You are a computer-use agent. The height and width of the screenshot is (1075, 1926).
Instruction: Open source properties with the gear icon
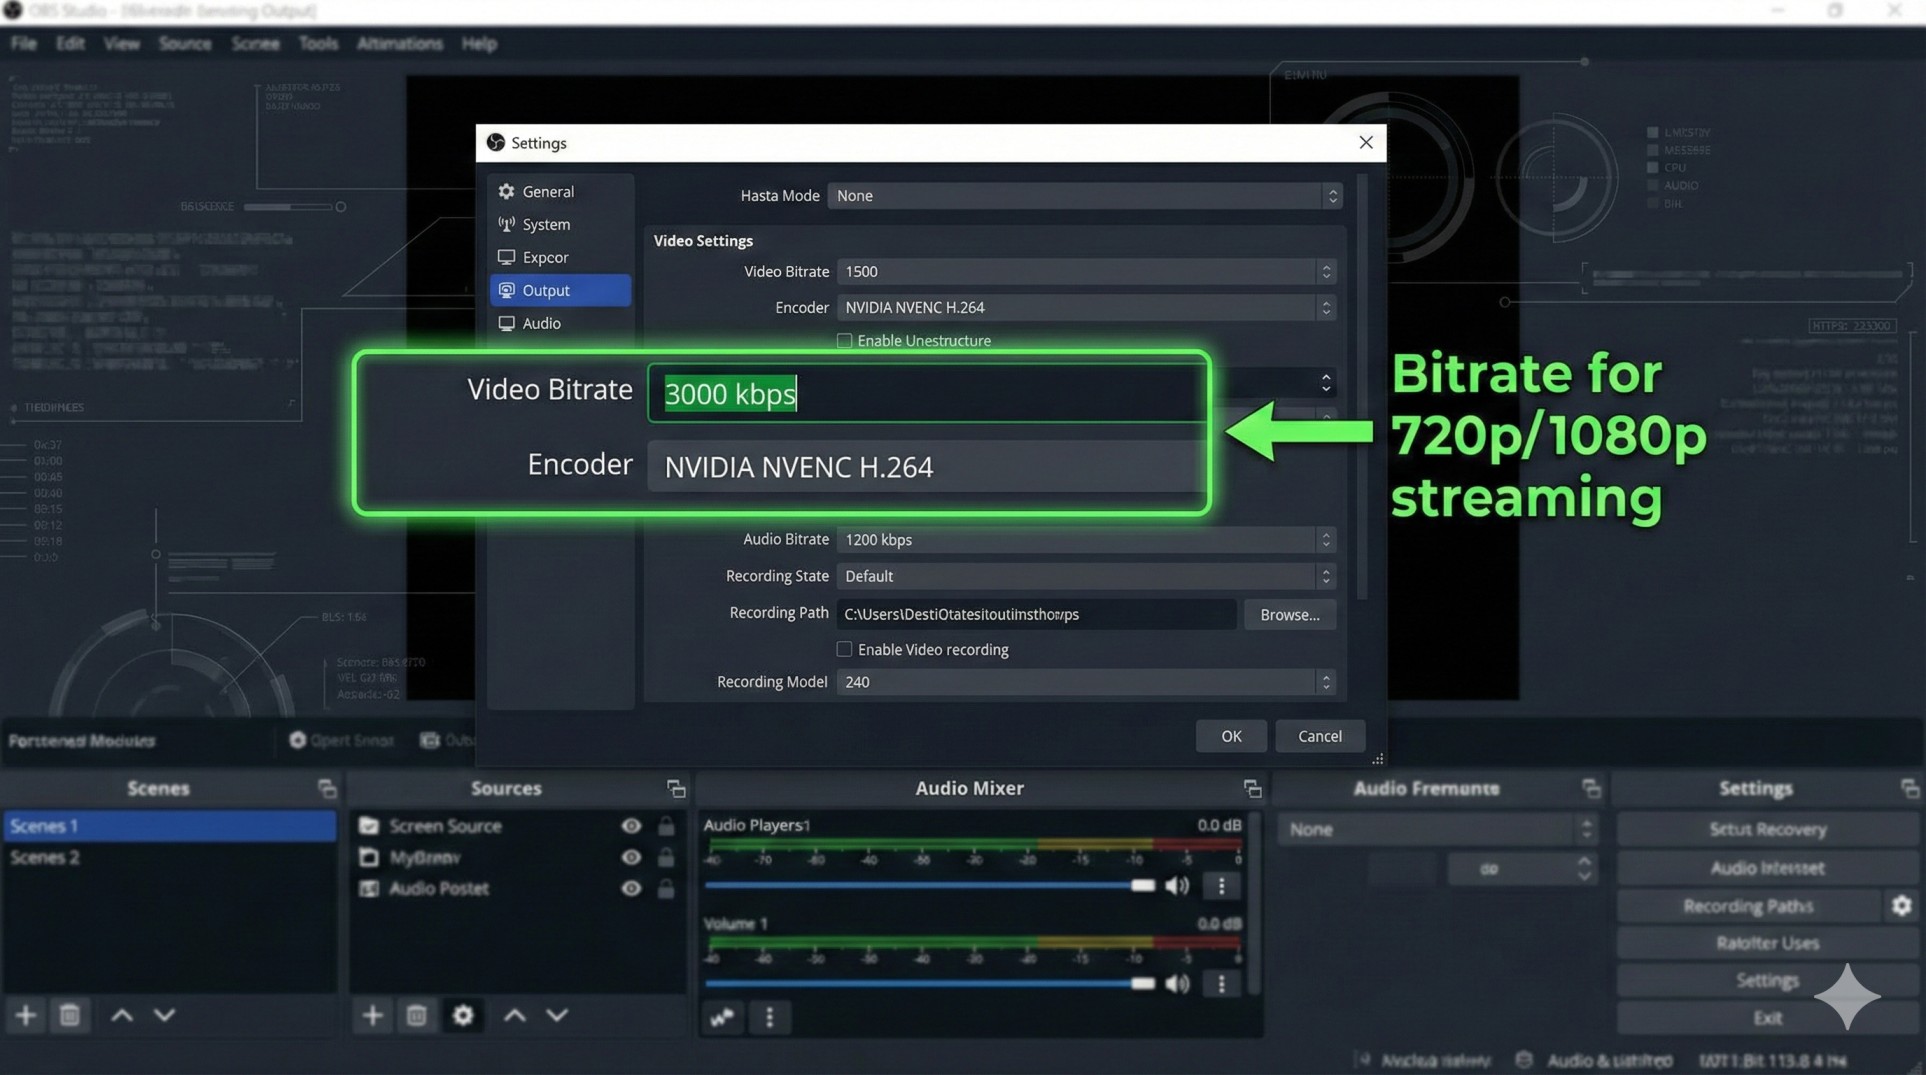463,1015
